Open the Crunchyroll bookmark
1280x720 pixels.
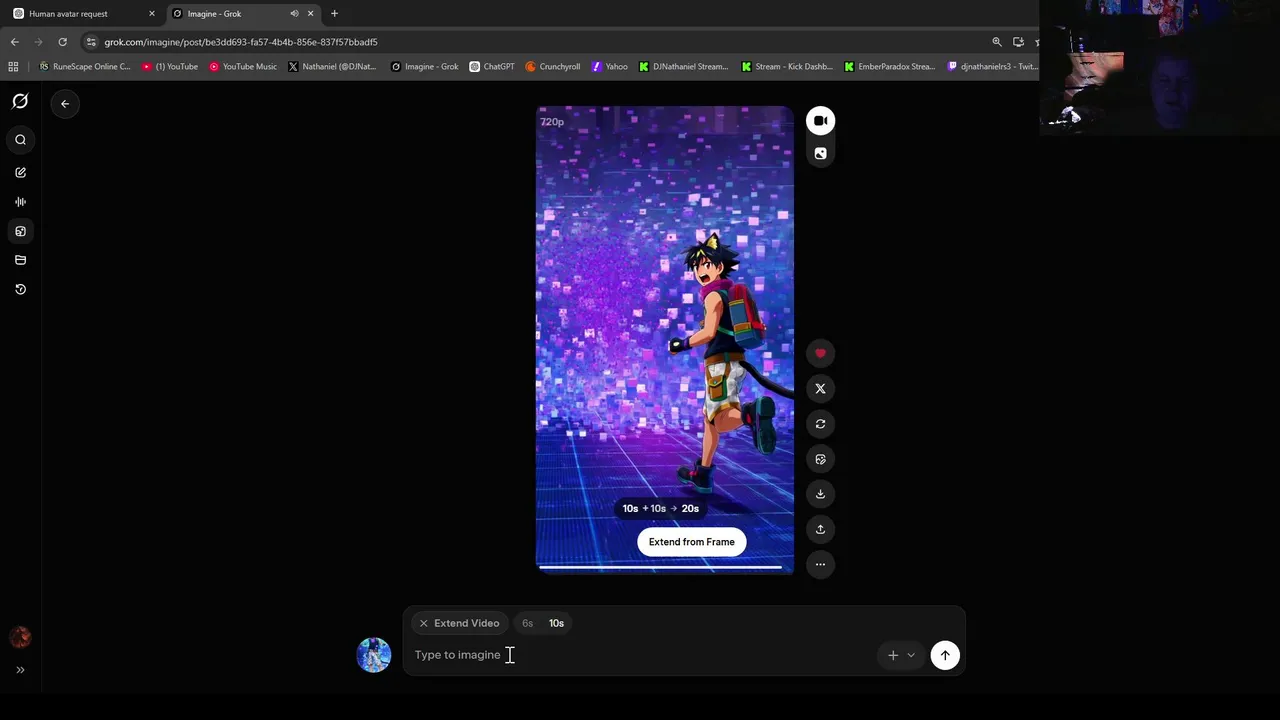tap(553, 67)
